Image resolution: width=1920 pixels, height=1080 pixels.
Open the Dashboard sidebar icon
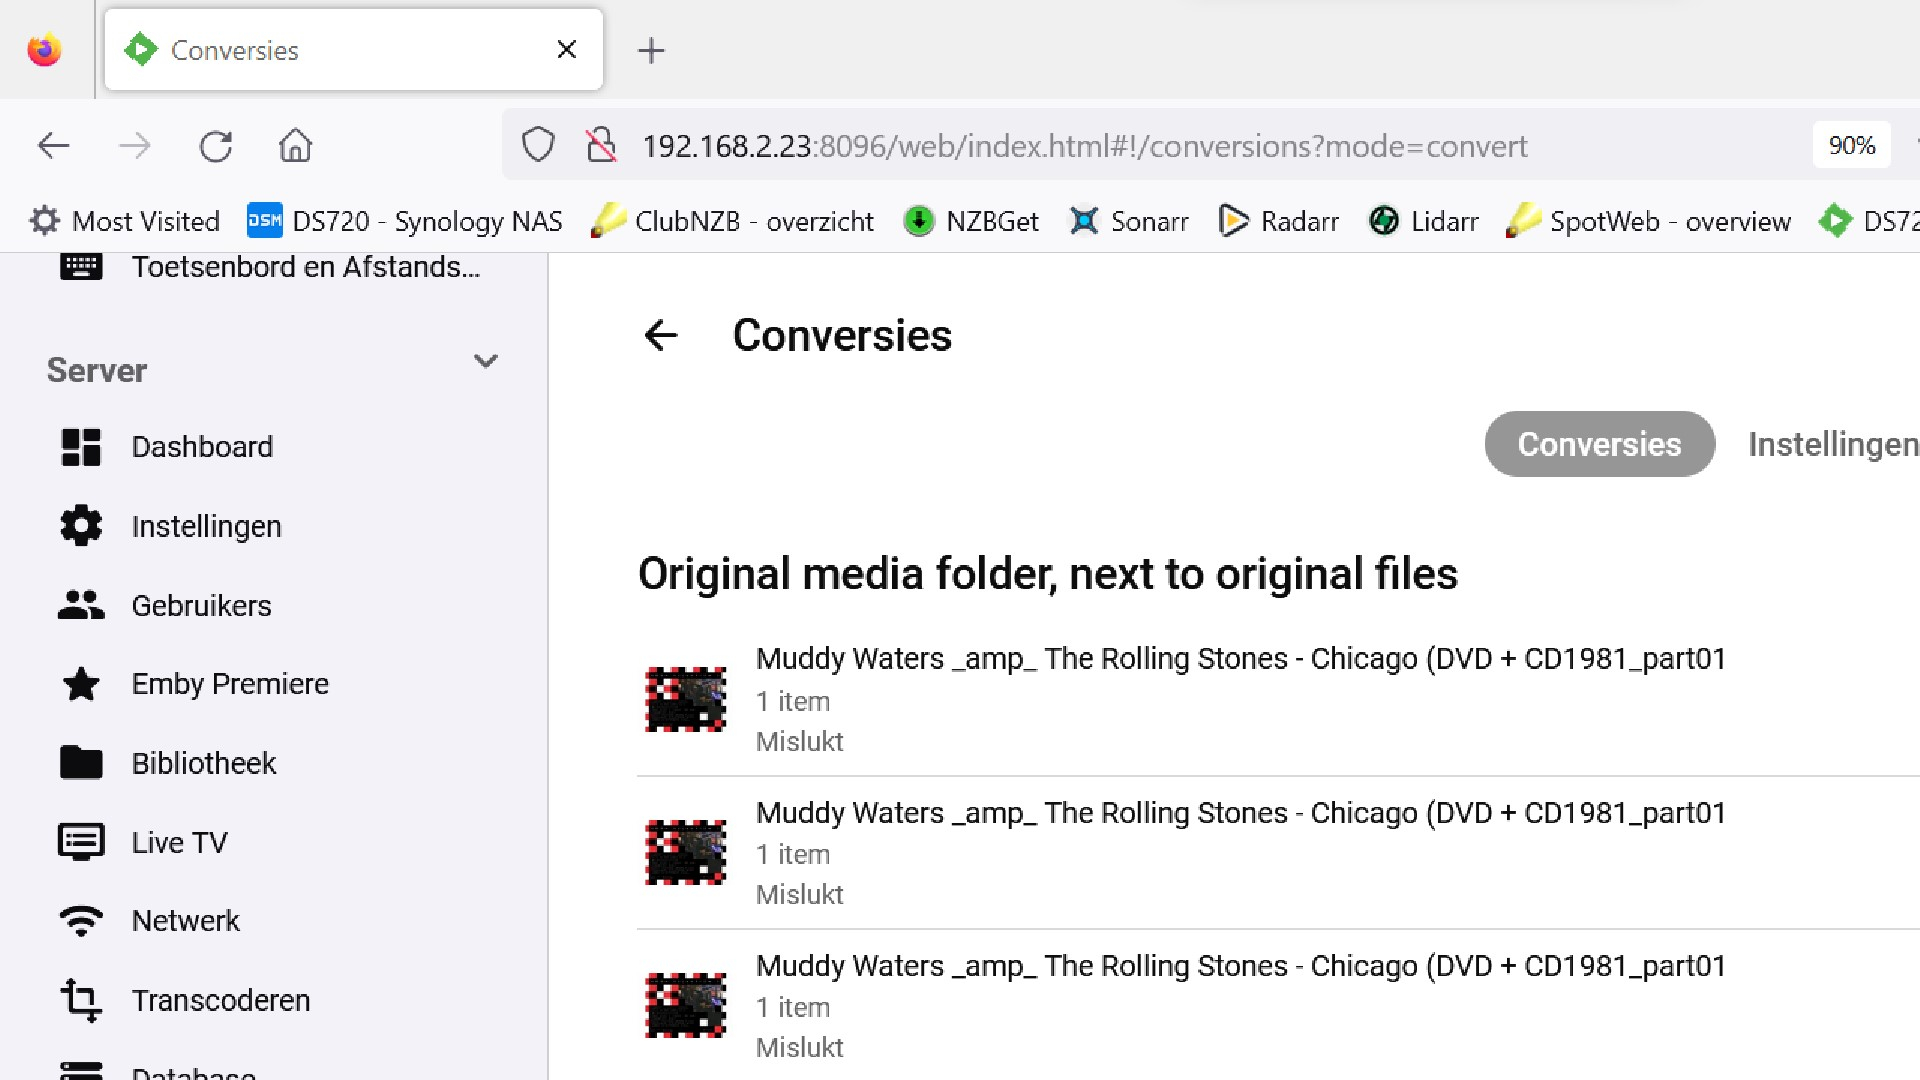coord(81,447)
